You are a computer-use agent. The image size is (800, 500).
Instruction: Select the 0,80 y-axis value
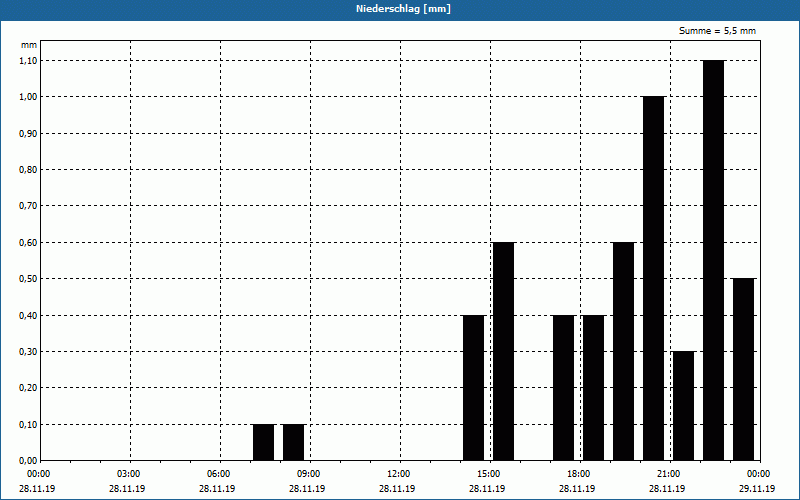(x=28, y=170)
